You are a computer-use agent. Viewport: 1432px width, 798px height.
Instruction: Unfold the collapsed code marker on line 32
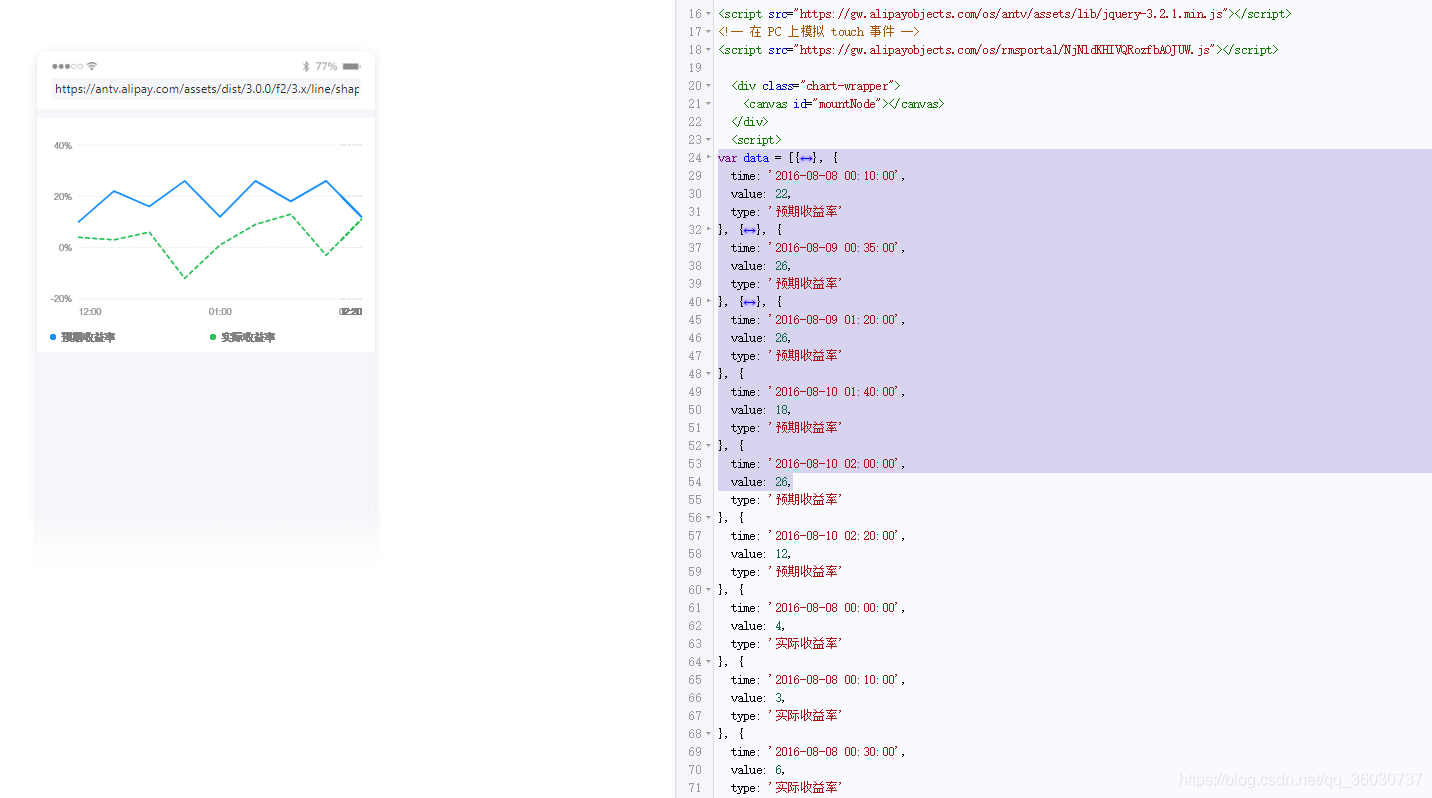(x=749, y=230)
